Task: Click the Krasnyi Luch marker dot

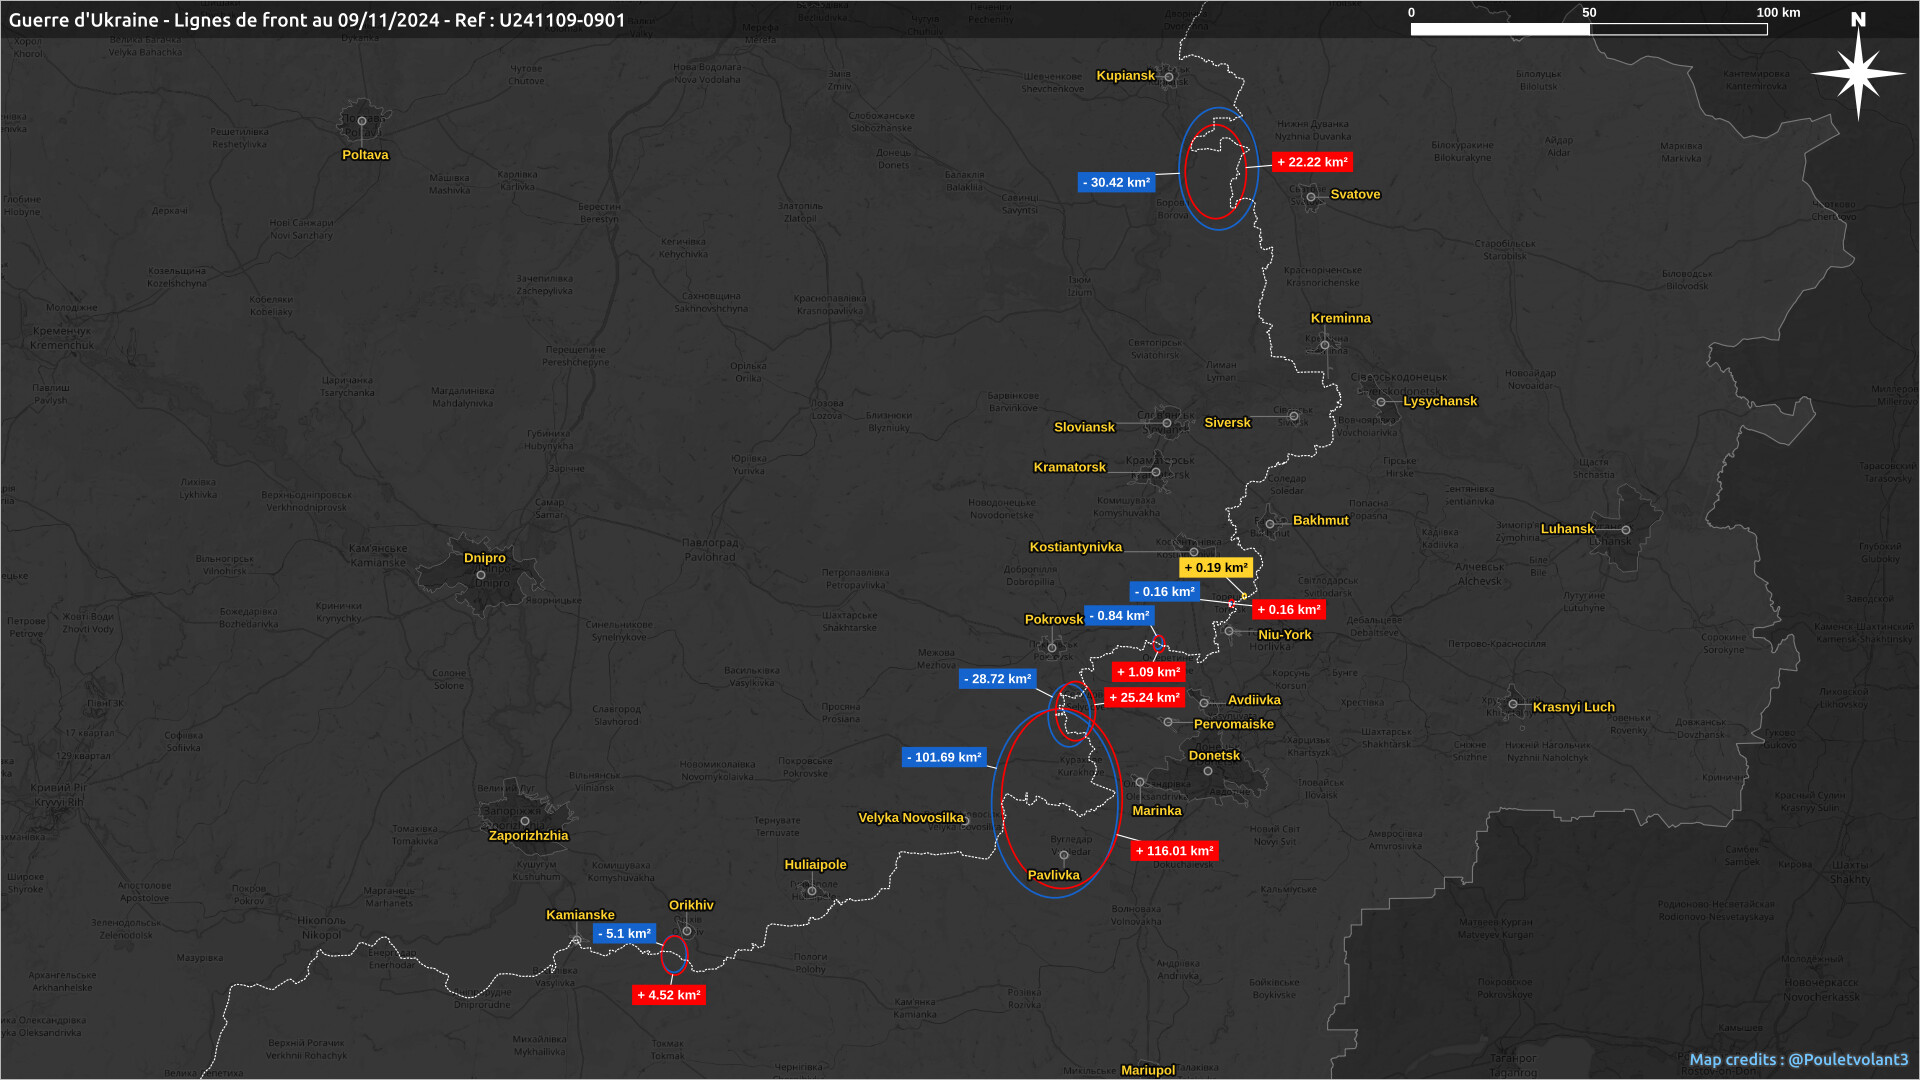Action: [x=1513, y=704]
